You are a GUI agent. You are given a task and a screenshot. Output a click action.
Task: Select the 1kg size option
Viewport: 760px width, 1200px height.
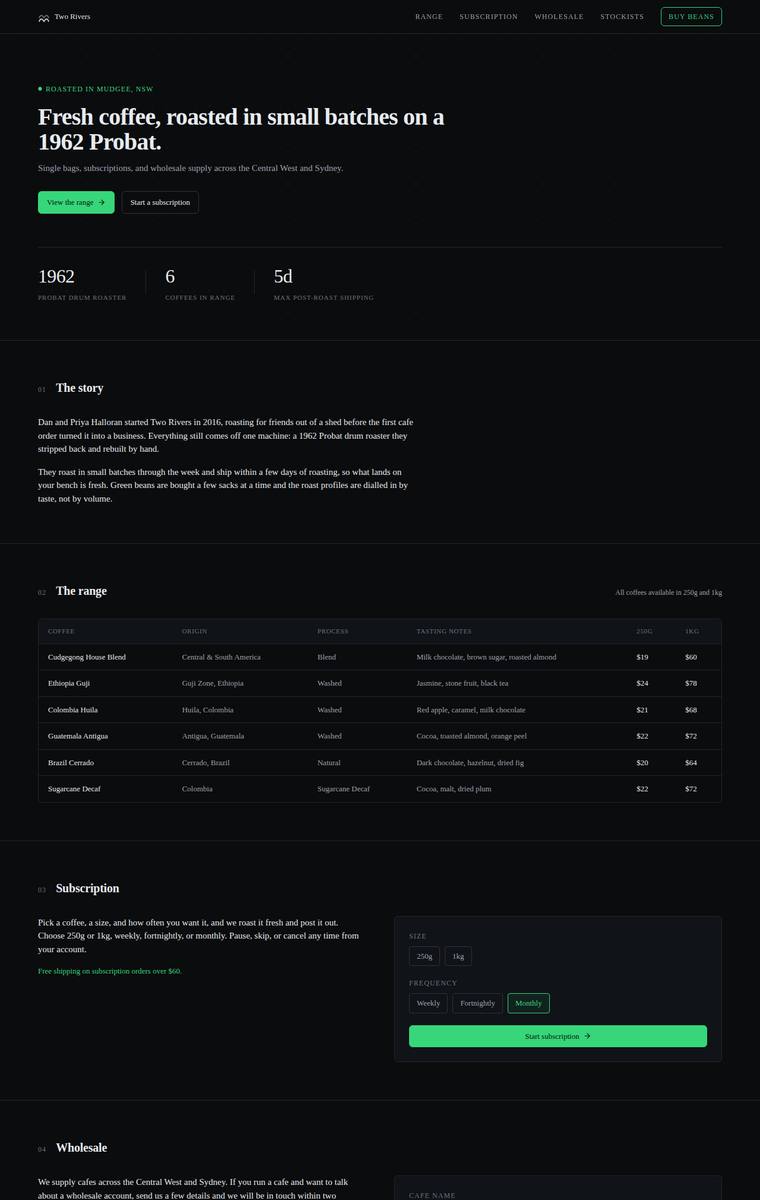[x=458, y=956]
